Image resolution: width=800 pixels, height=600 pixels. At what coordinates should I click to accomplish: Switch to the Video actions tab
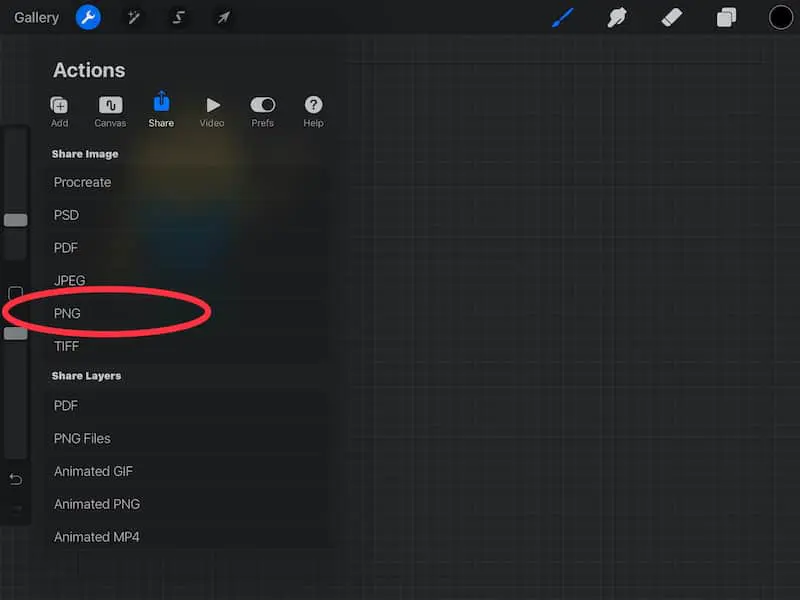click(212, 111)
